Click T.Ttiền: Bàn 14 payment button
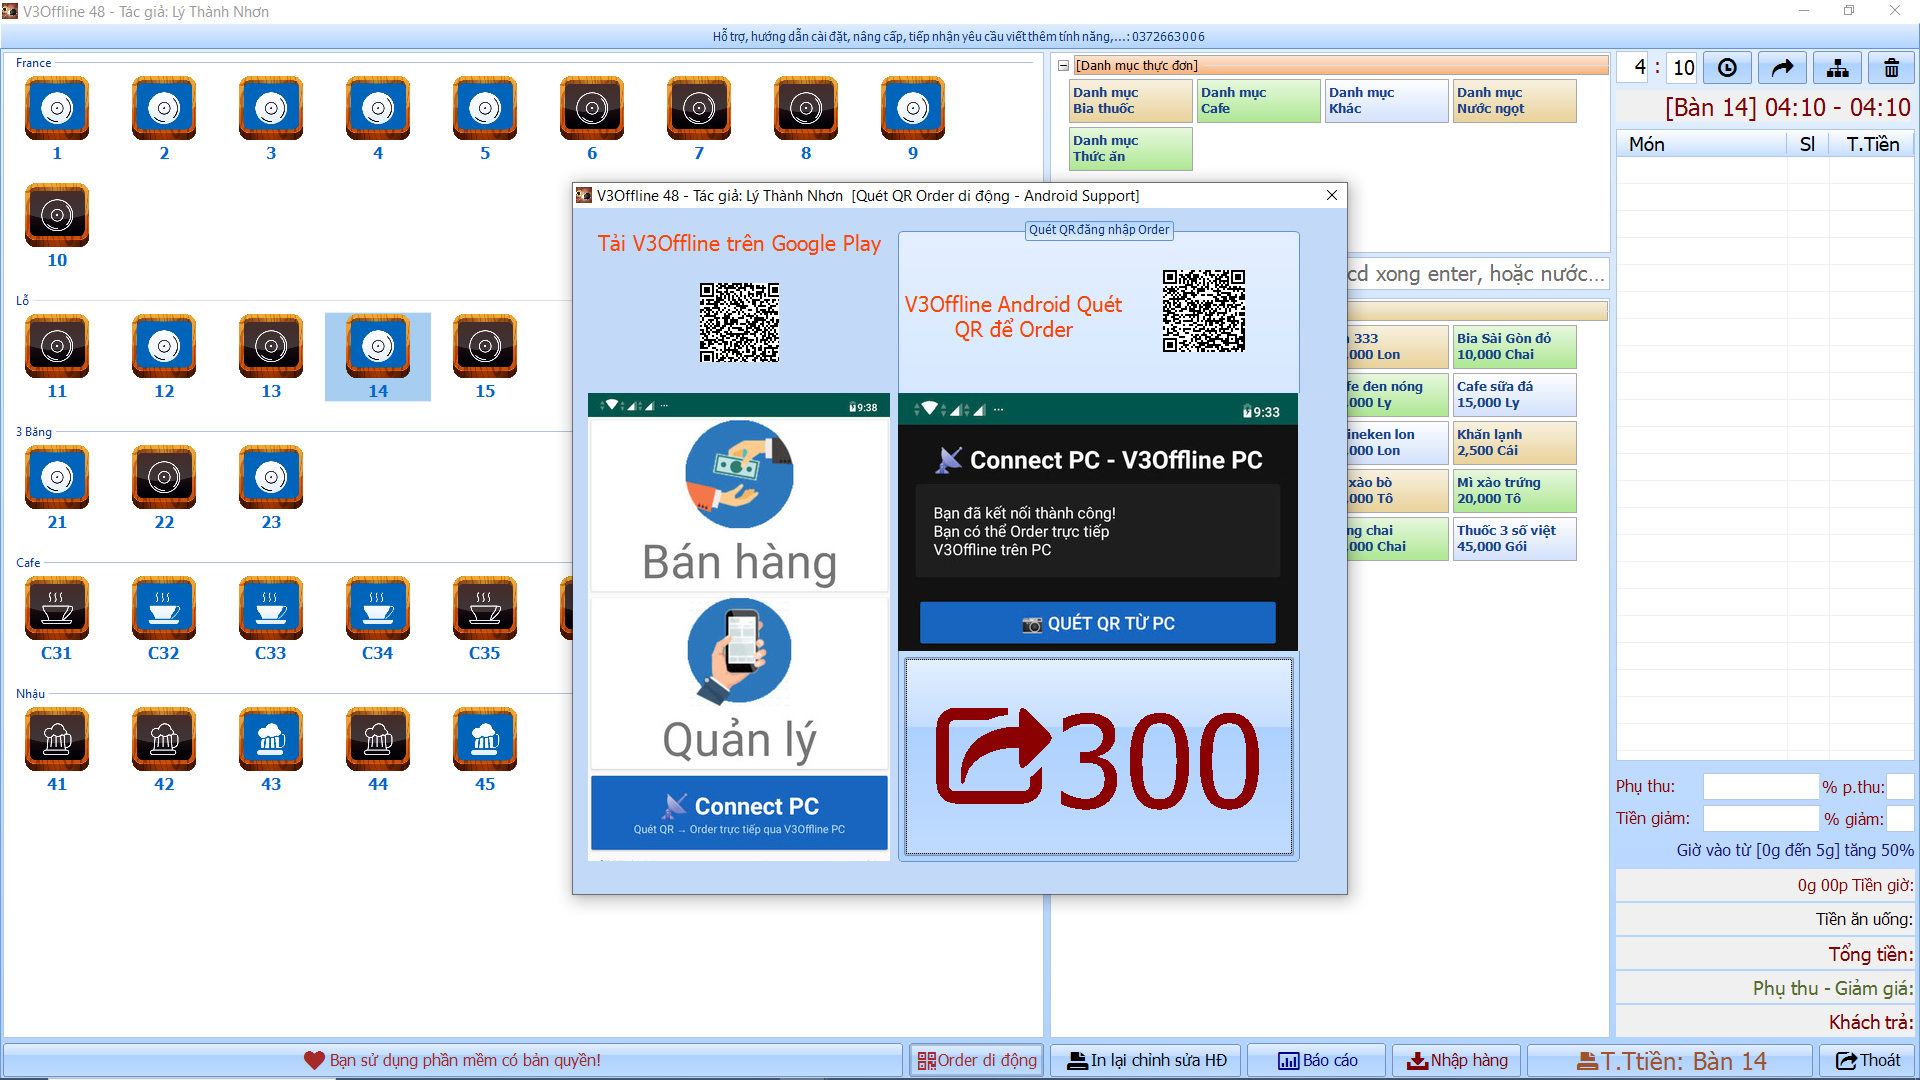 [1671, 1060]
